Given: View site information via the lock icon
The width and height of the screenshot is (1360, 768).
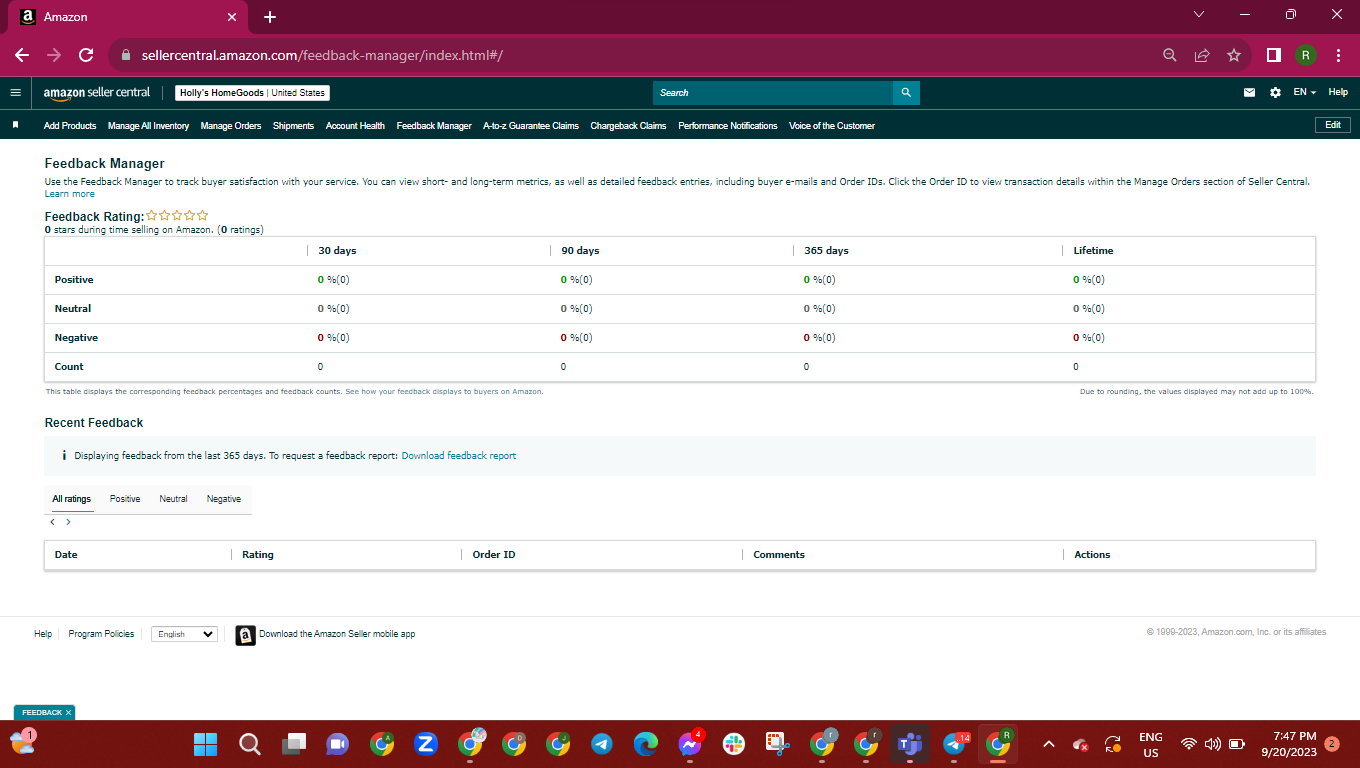Looking at the screenshot, I should (126, 55).
